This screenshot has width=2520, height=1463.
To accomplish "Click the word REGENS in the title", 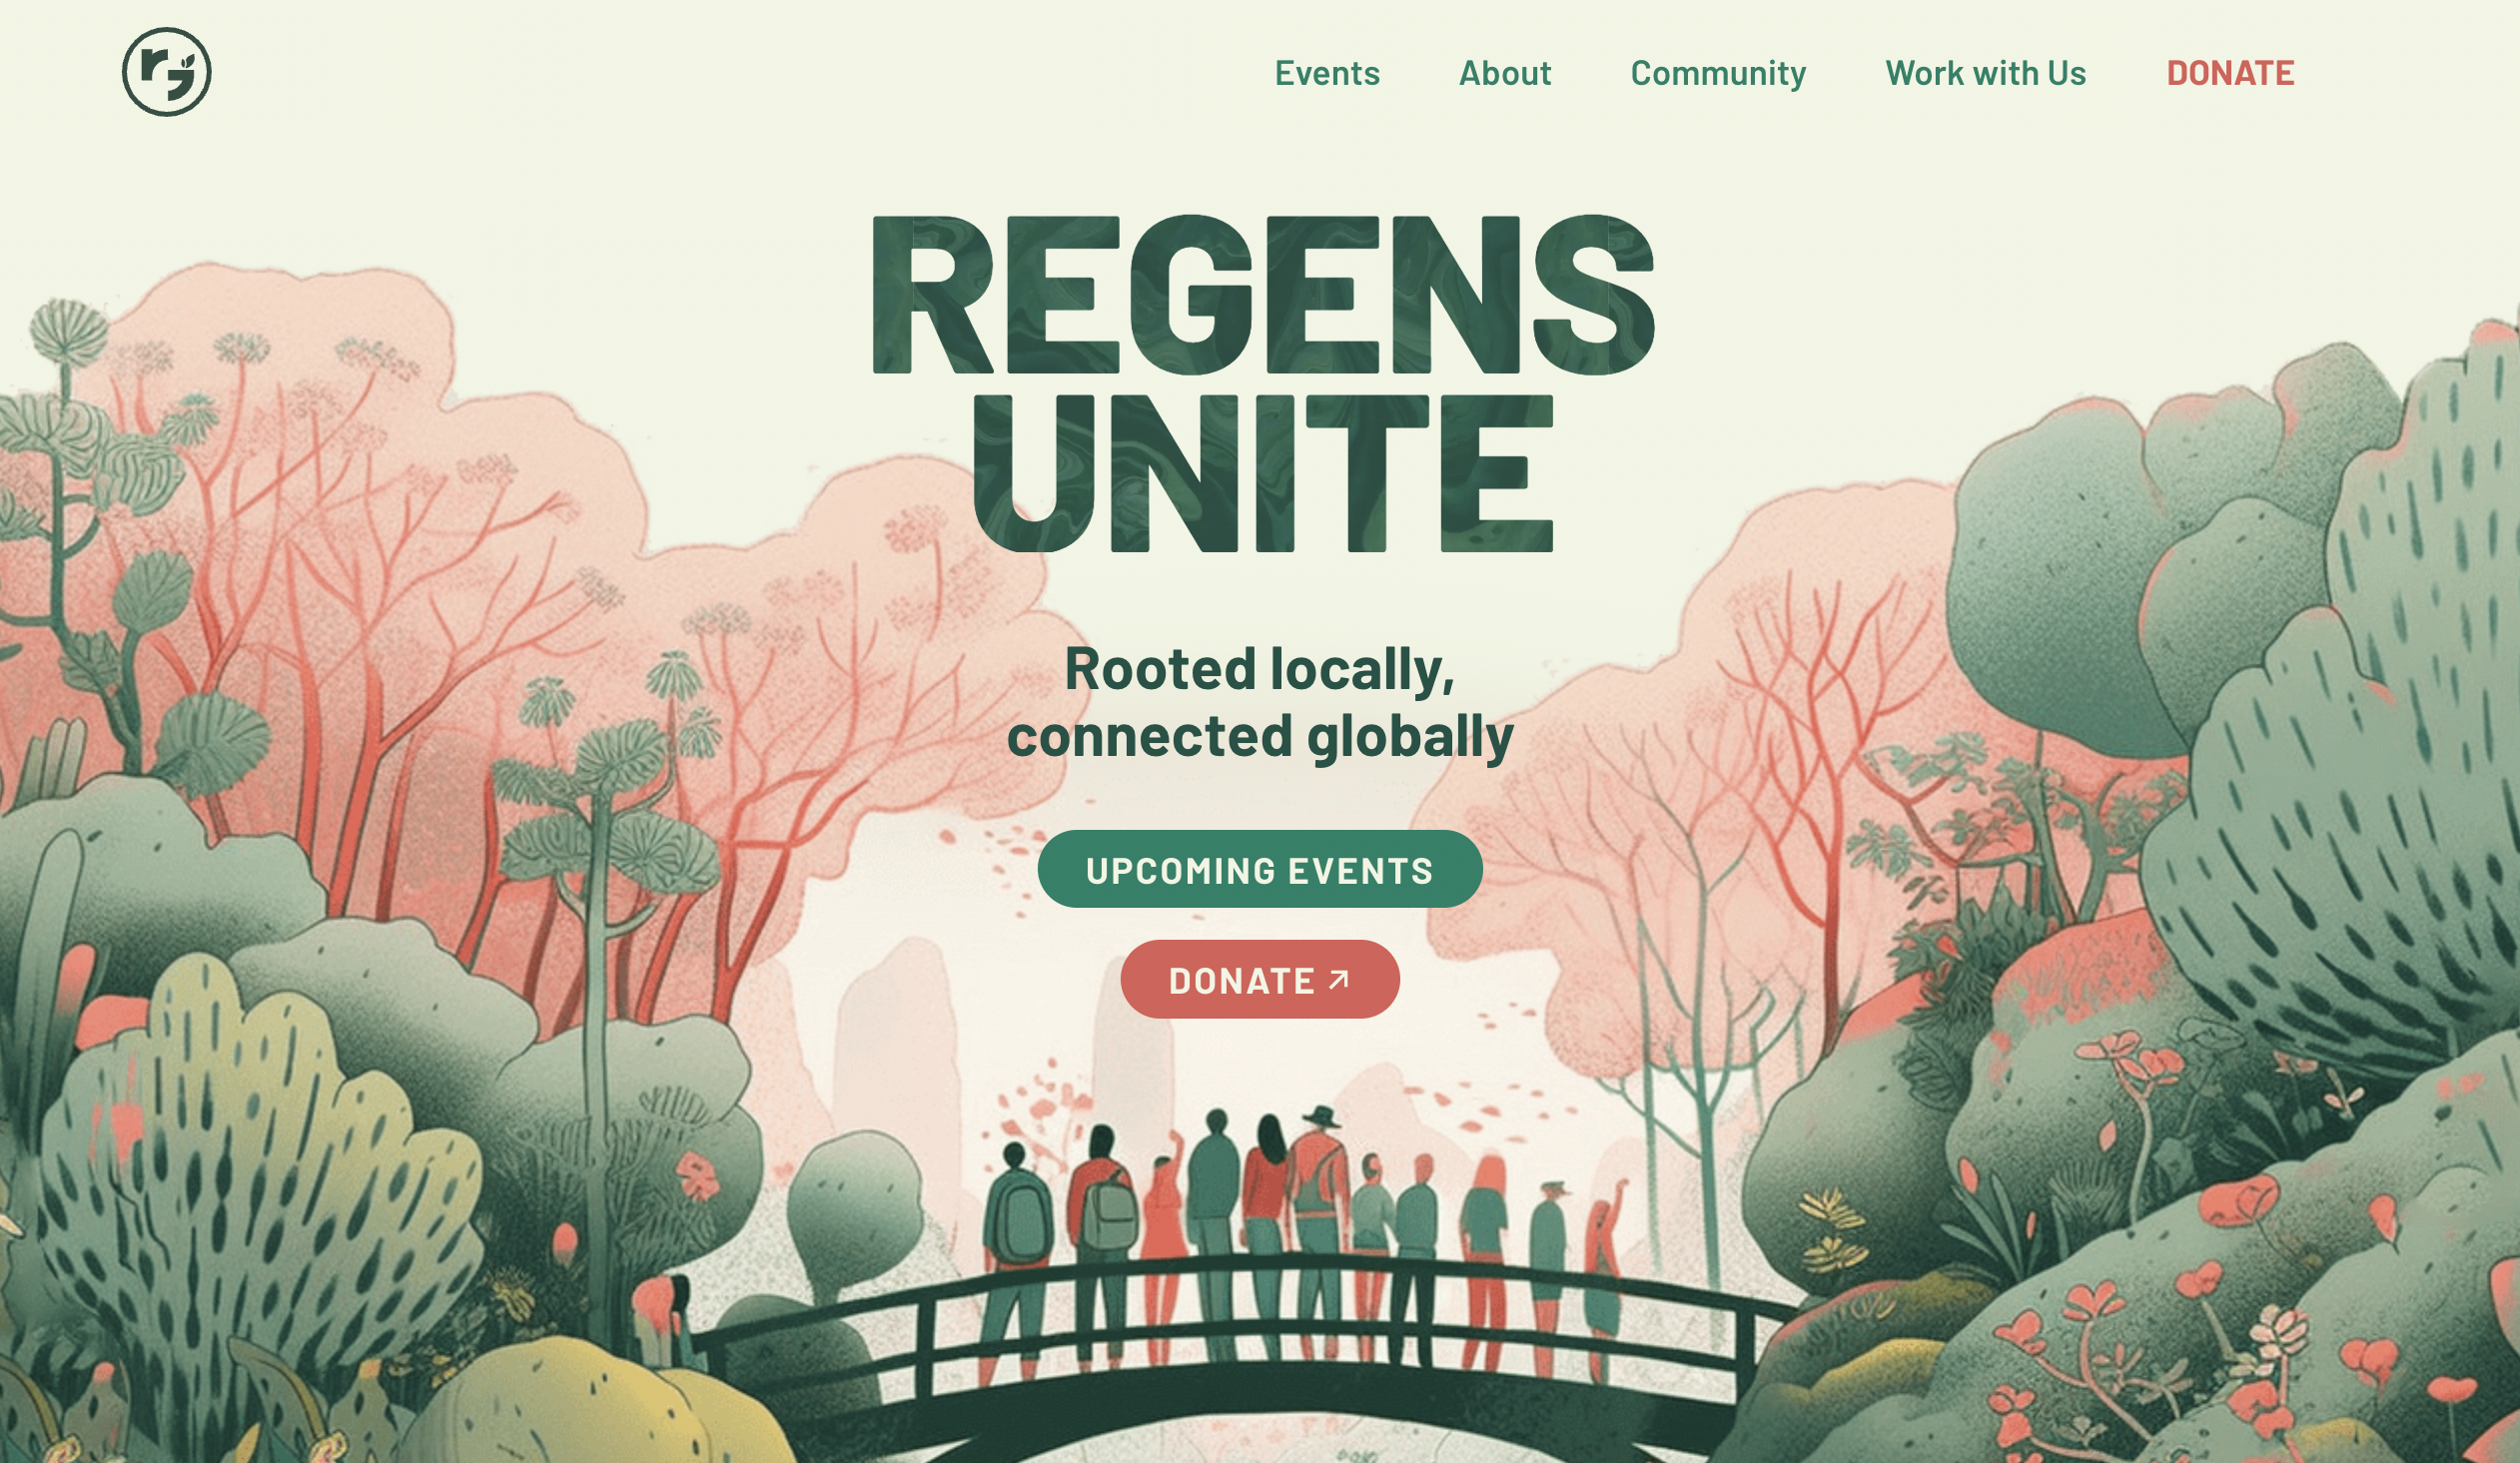I will [x=1262, y=294].
